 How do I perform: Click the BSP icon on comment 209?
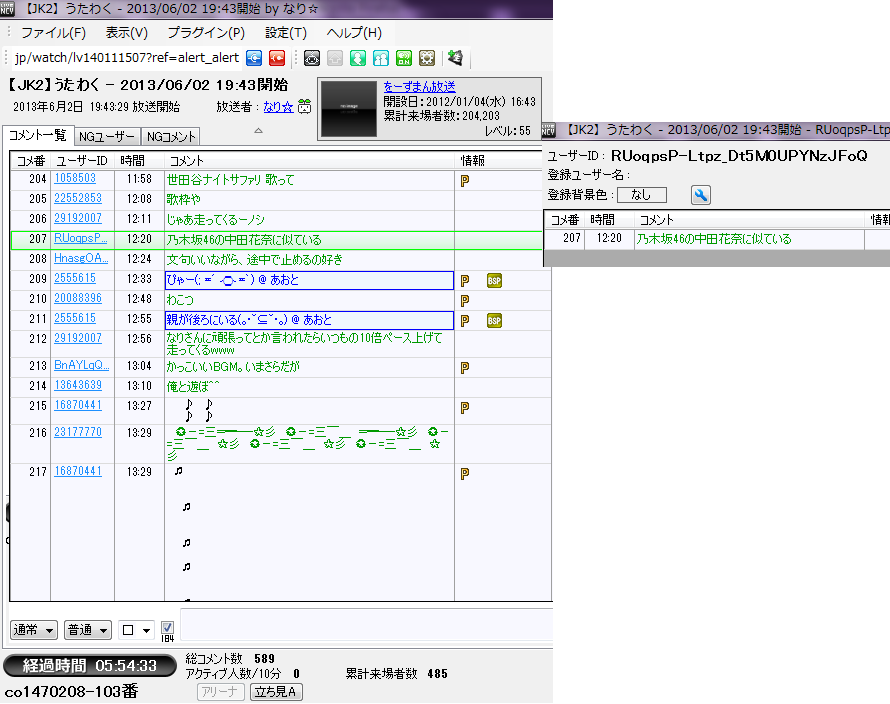[x=494, y=280]
